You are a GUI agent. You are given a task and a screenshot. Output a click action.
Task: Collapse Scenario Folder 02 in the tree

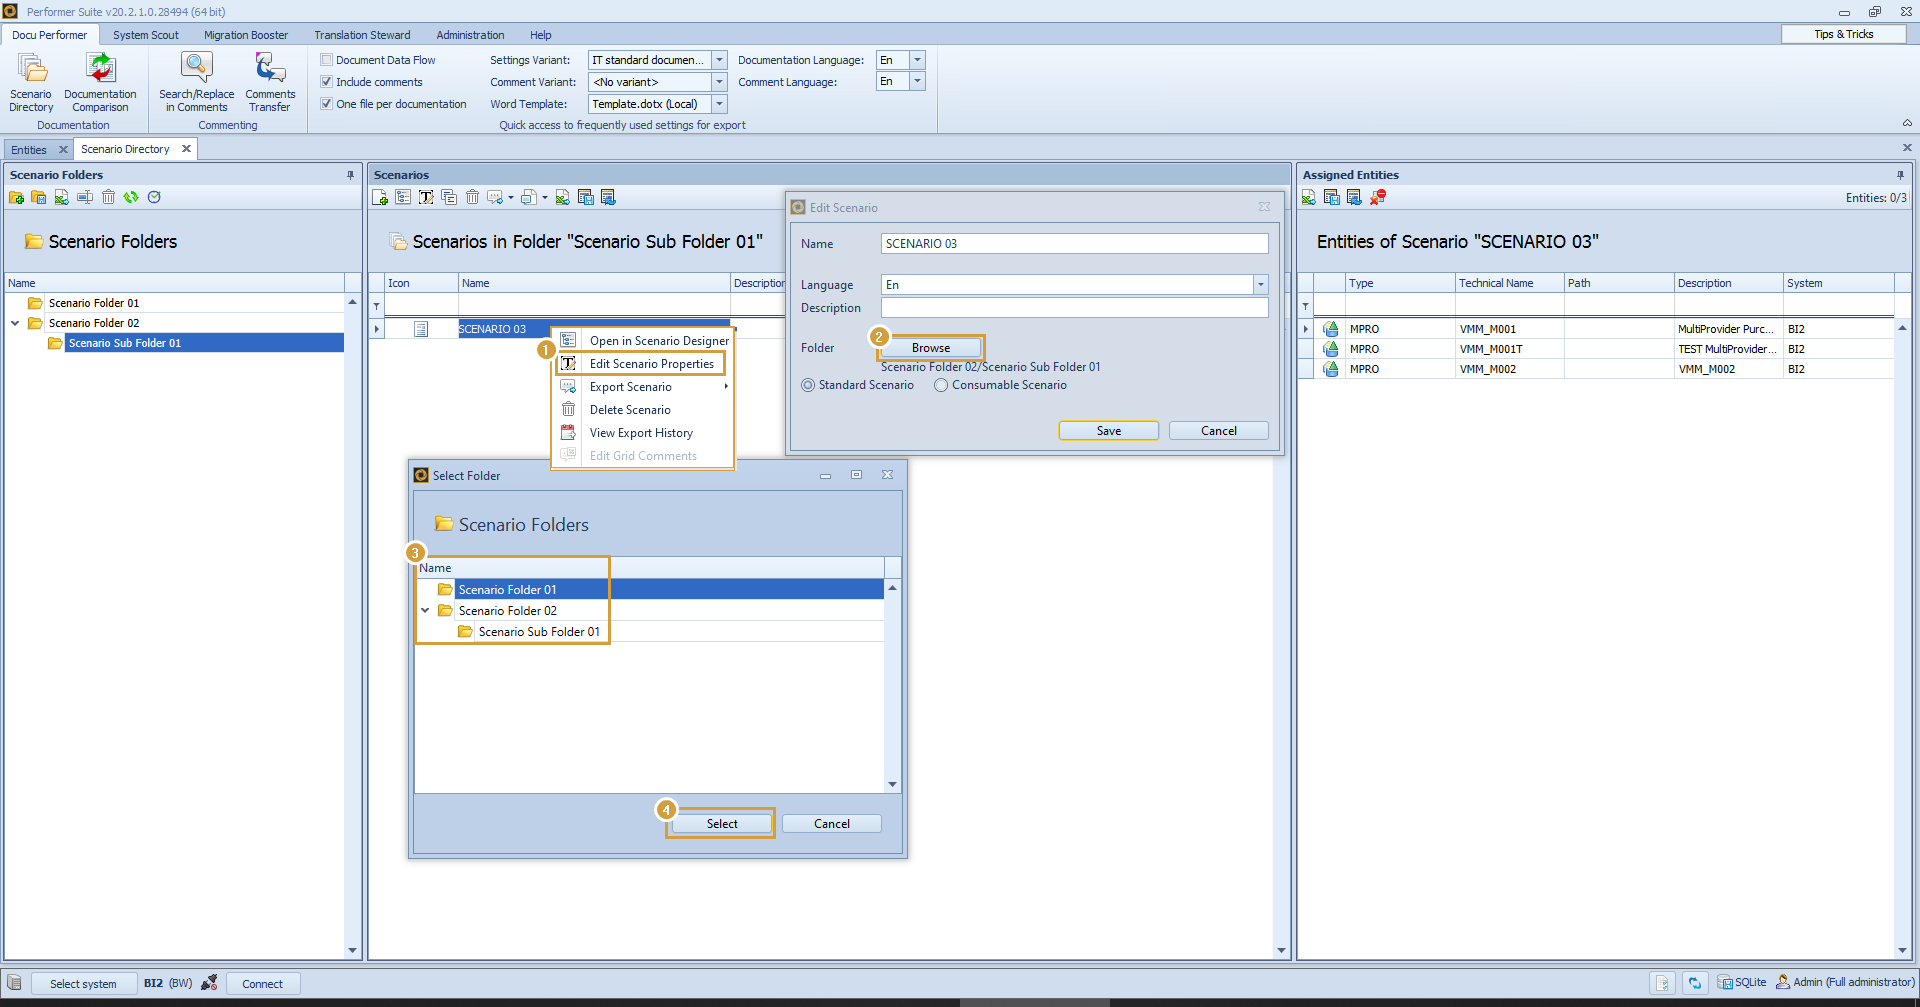click(14, 322)
